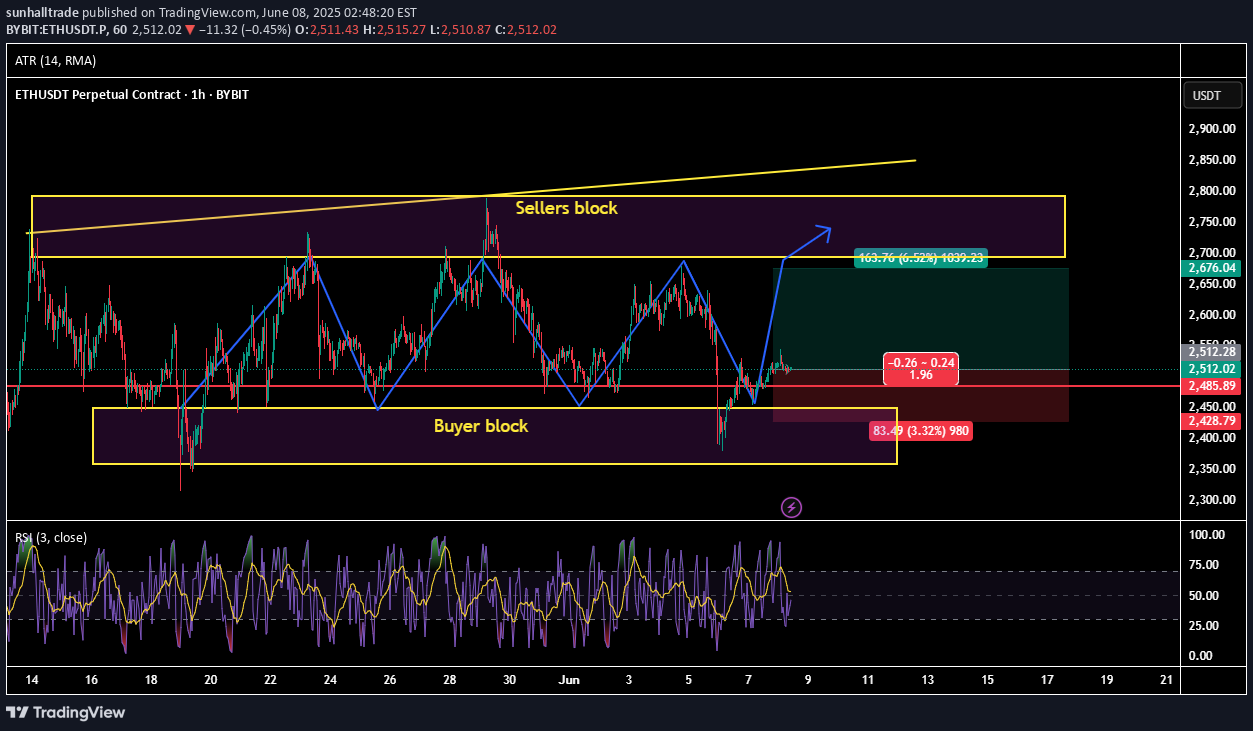Click the 163.76 (6.52%) target profit label

coord(921,257)
